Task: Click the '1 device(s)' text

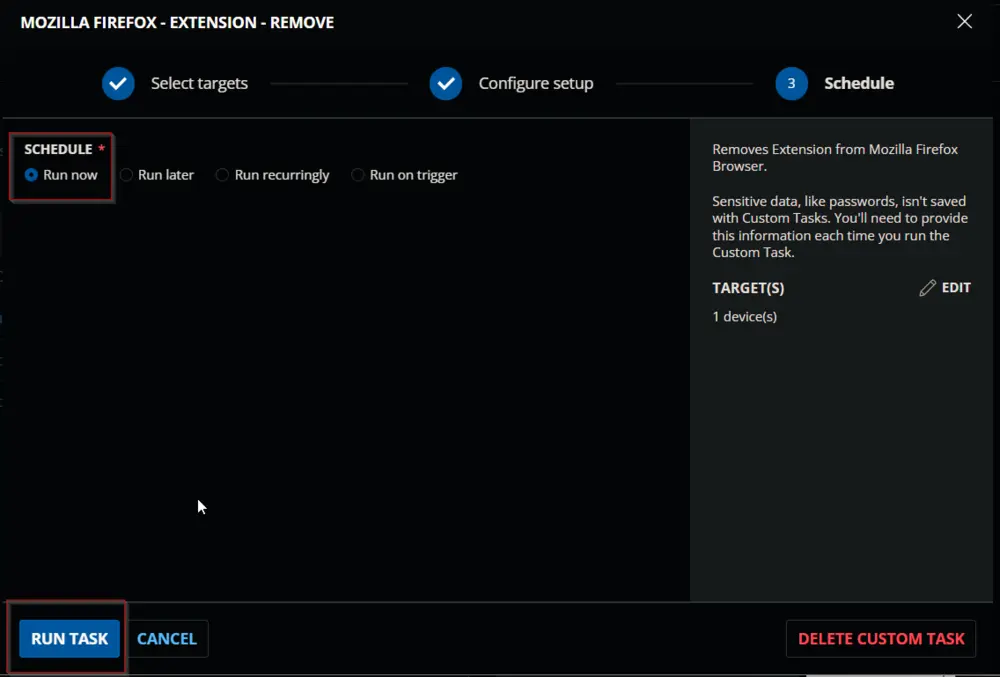Action: 744,317
